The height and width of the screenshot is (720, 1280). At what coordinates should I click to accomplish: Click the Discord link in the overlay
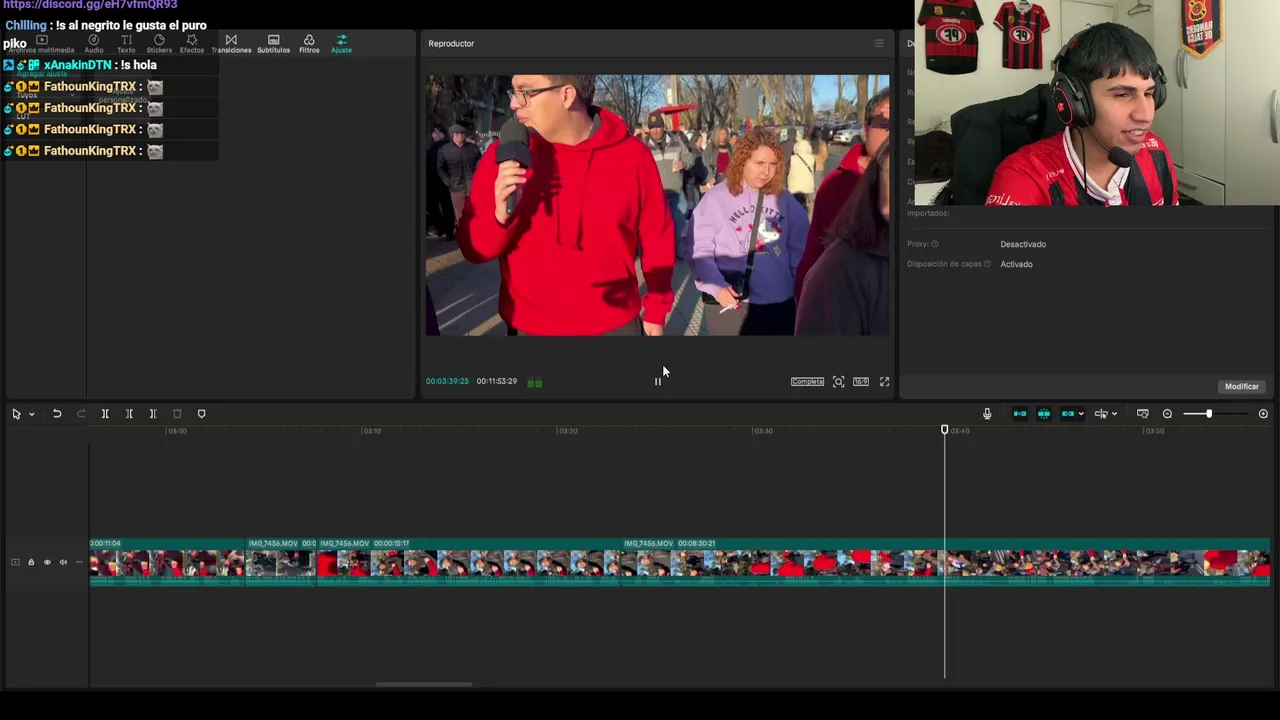click(x=90, y=5)
